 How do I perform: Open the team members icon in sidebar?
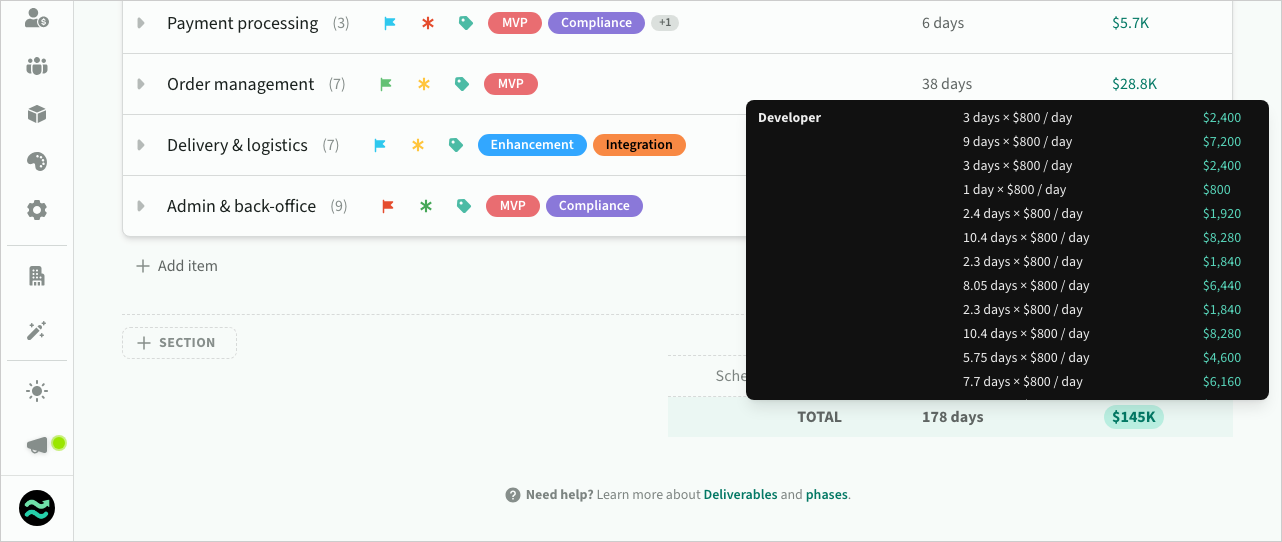click(x=37, y=67)
